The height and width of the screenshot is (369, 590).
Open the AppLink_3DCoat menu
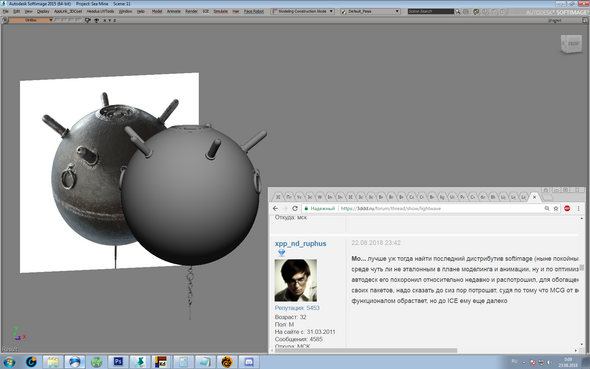tap(68, 12)
